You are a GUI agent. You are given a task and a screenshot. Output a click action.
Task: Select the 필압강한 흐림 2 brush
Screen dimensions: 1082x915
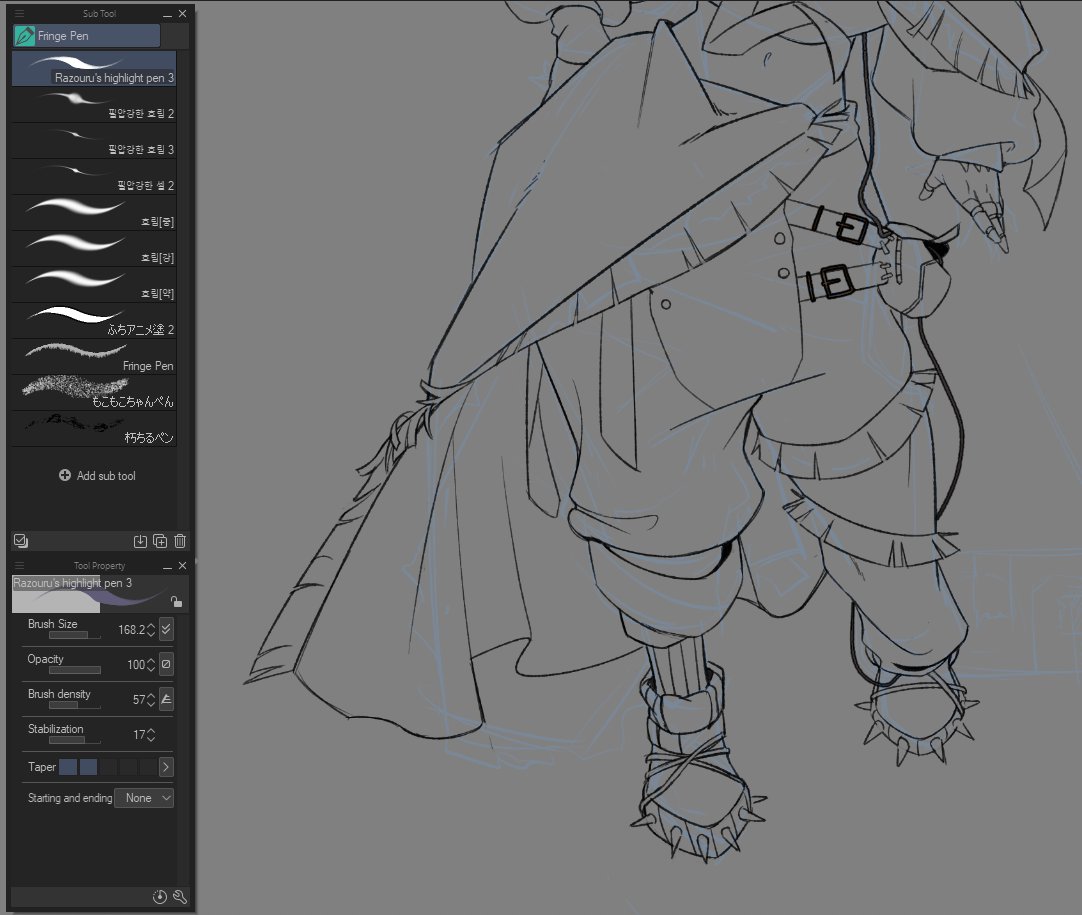94,105
